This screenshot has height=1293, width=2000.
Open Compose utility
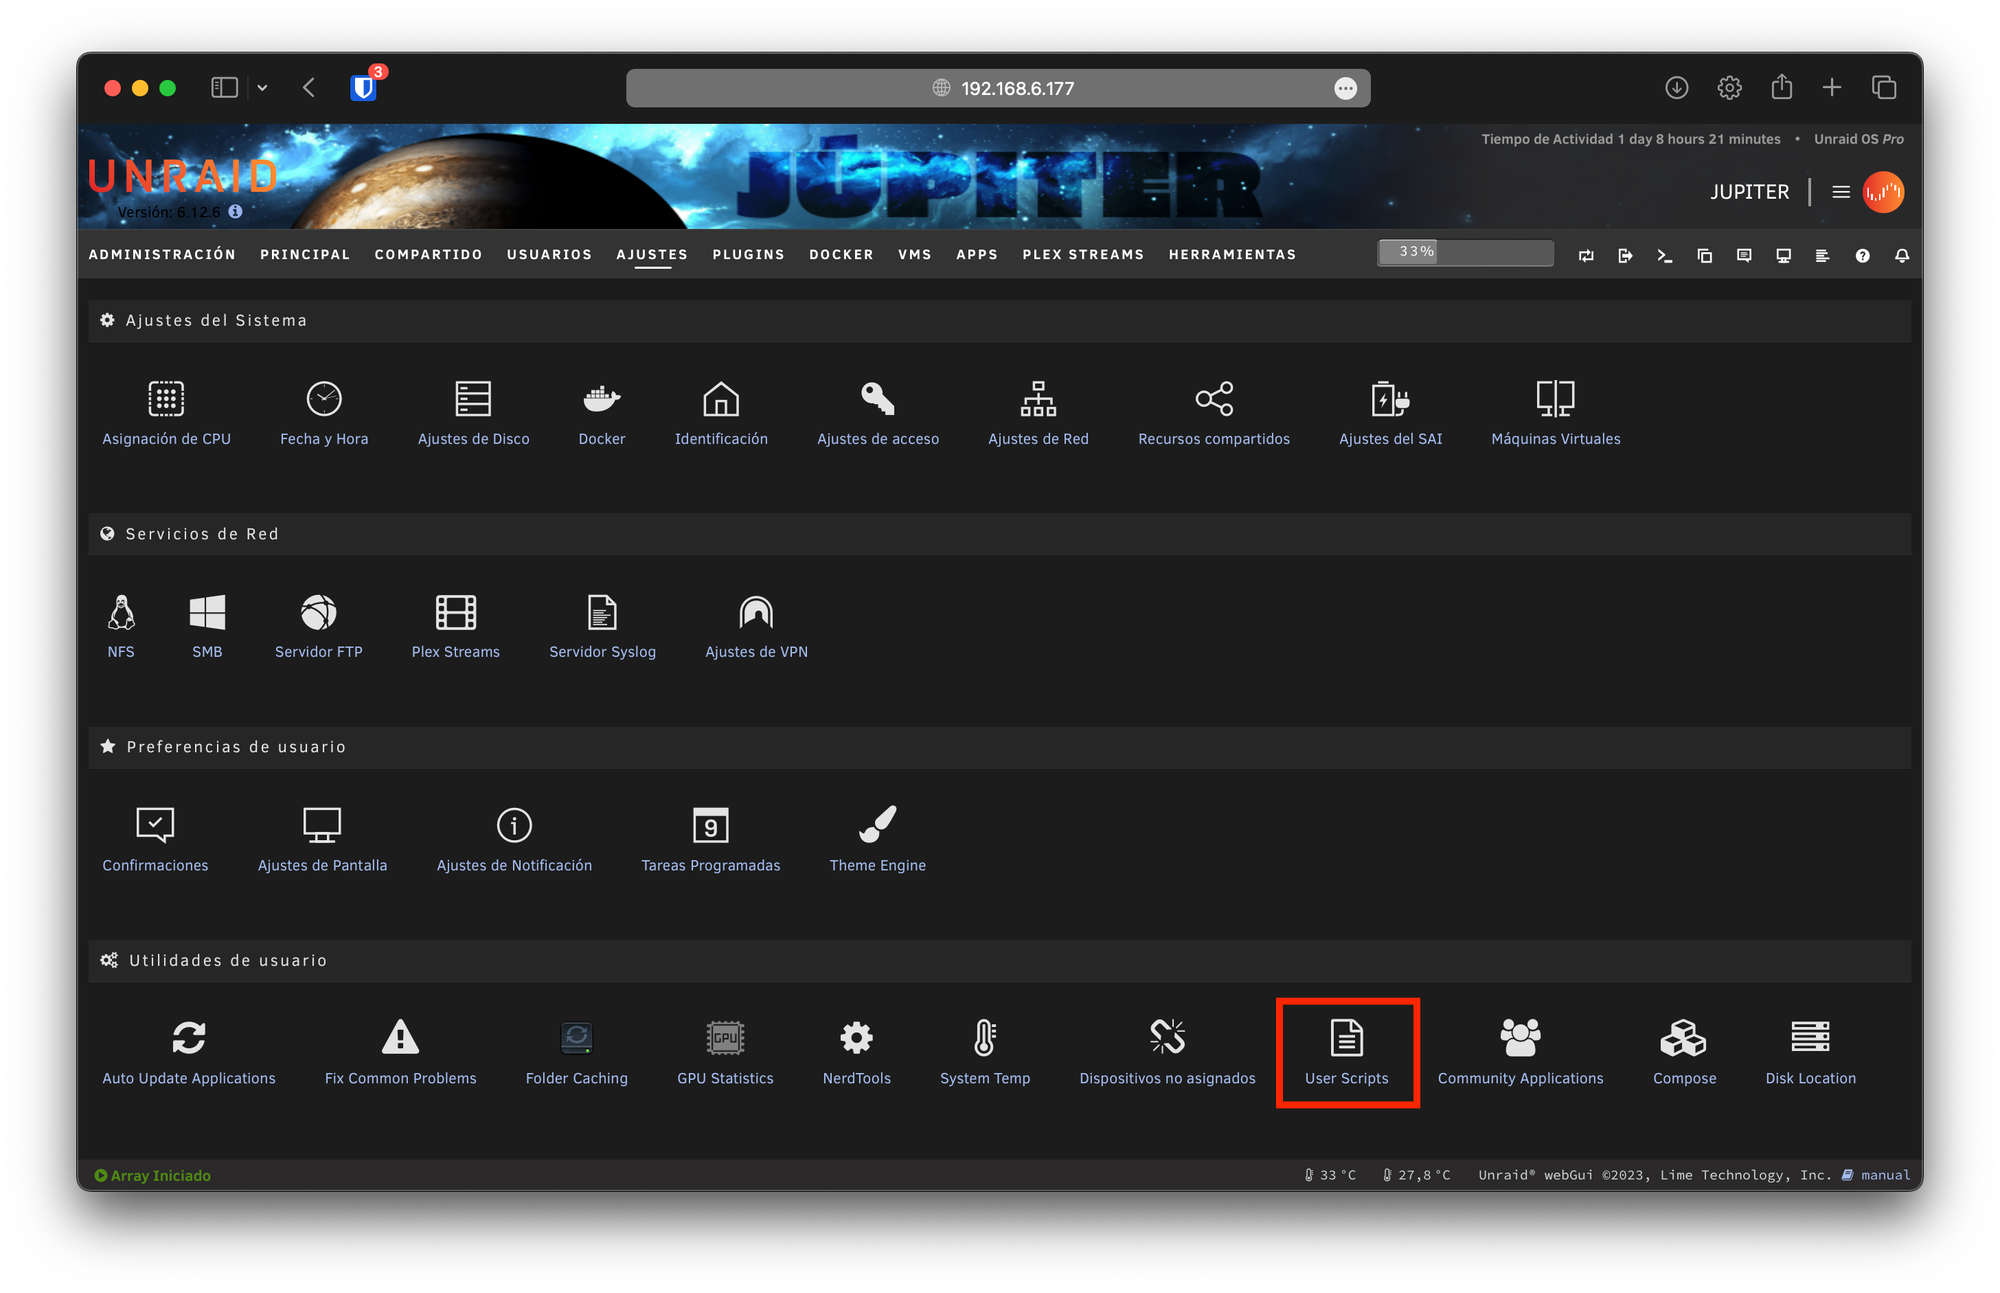tap(1684, 1053)
